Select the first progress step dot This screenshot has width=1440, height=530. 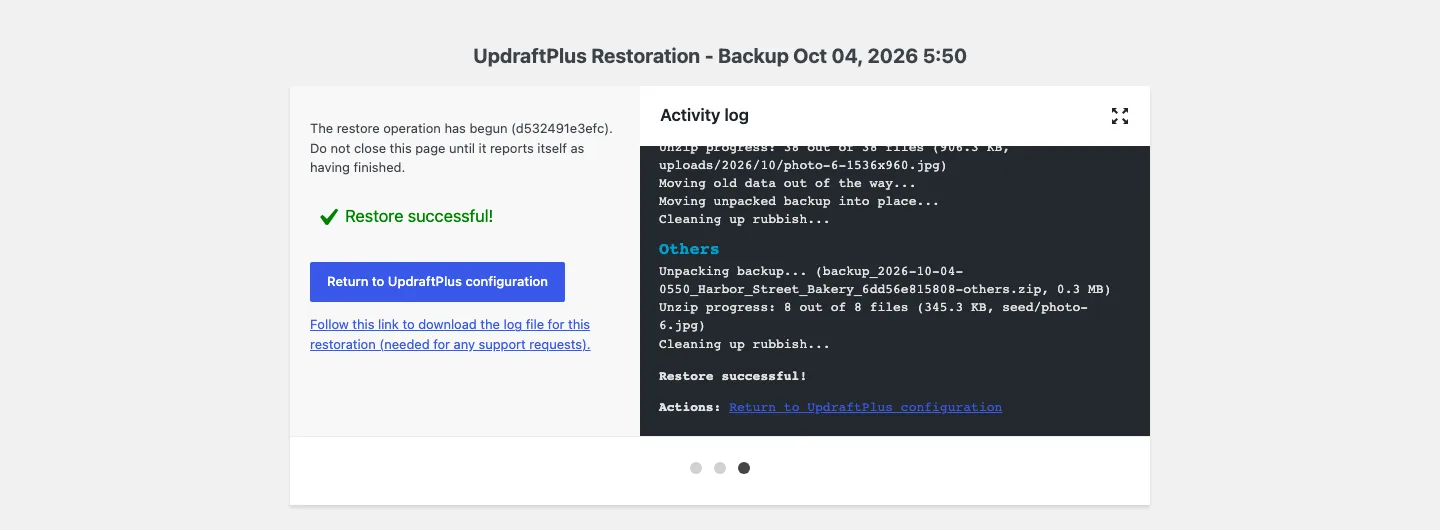(x=696, y=468)
